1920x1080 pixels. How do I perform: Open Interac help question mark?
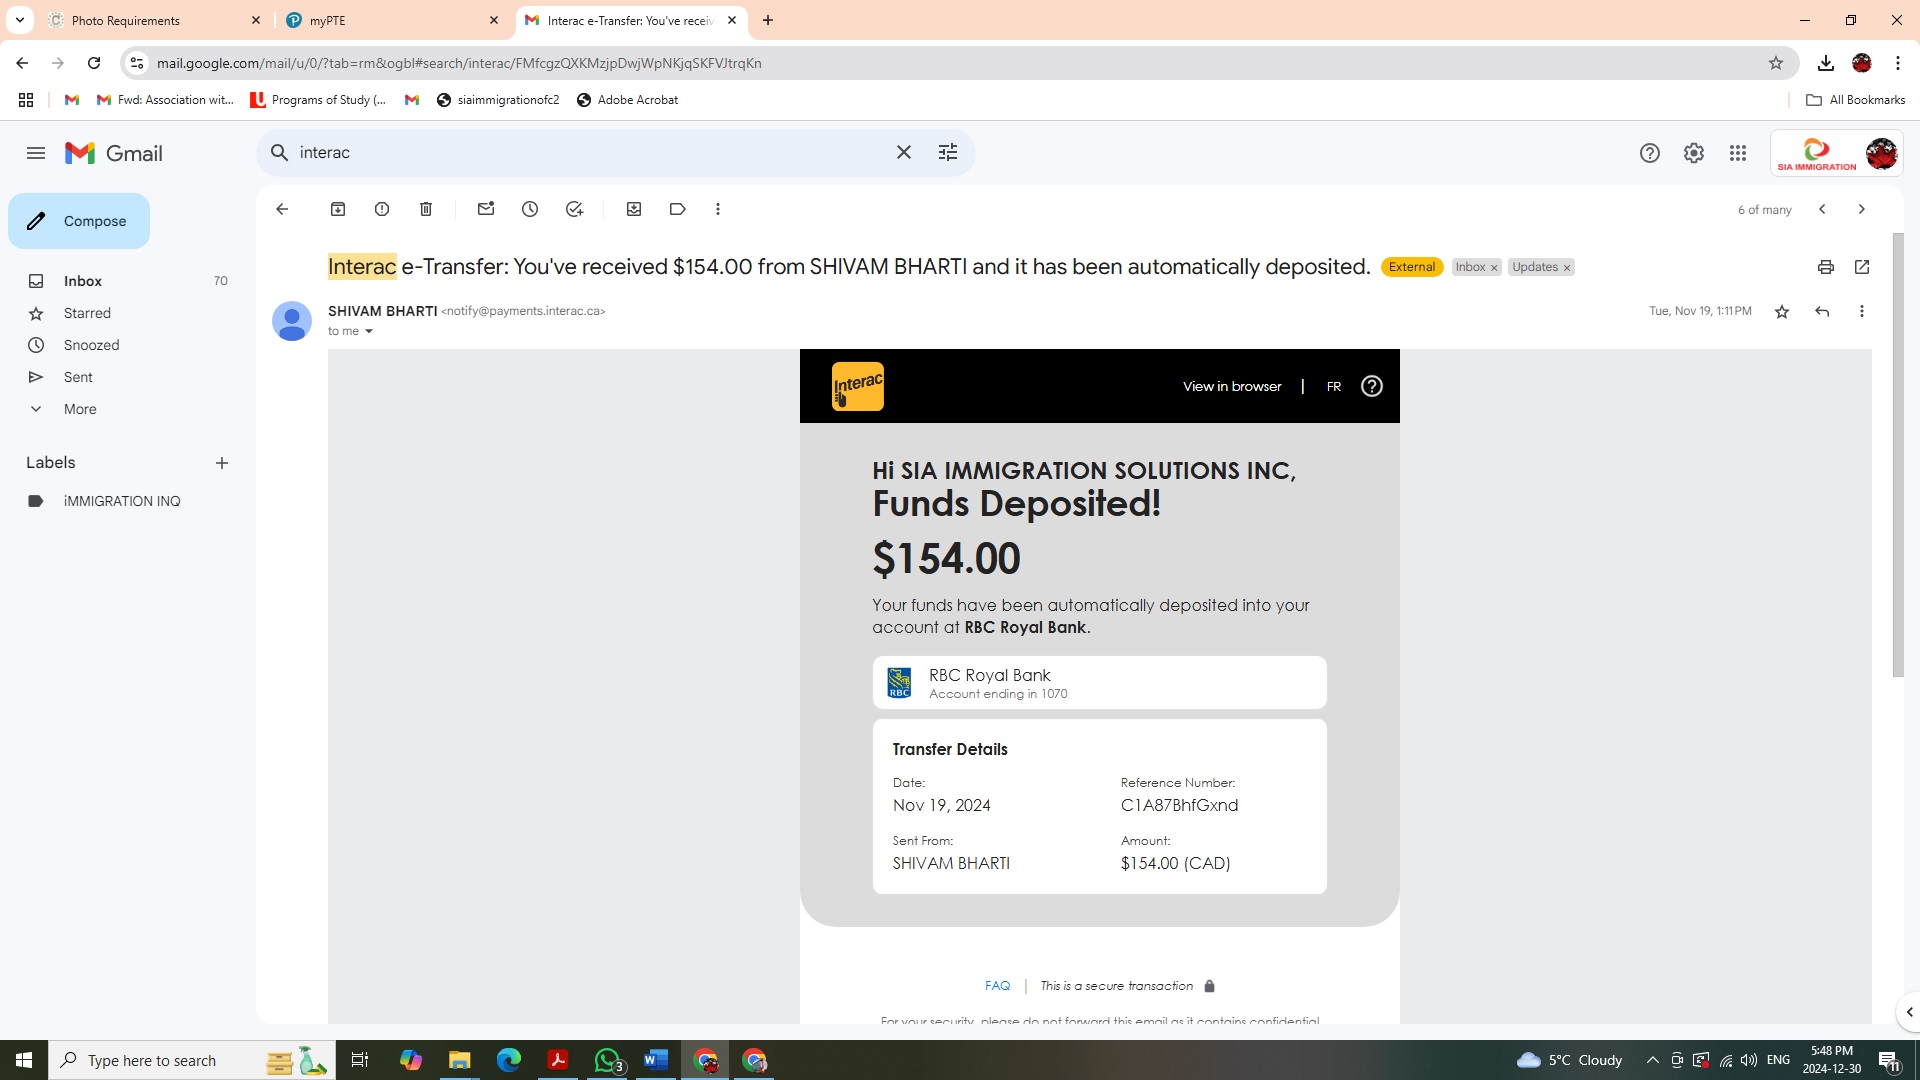[x=1372, y=386]
